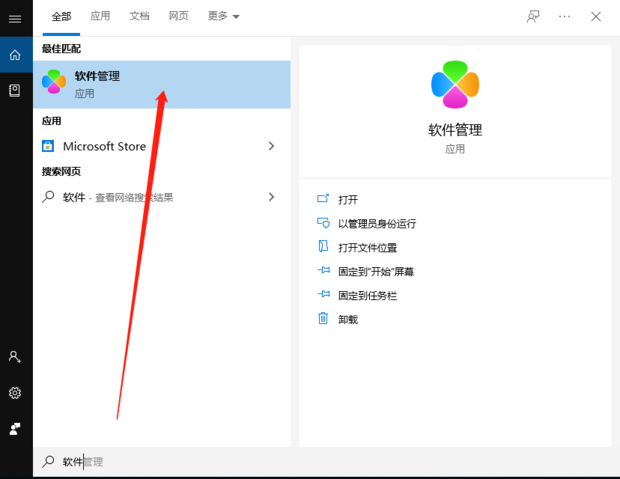Choose 以管理员身份运行
The width and height of the screenshot is (620, 479).
(377, 223)
